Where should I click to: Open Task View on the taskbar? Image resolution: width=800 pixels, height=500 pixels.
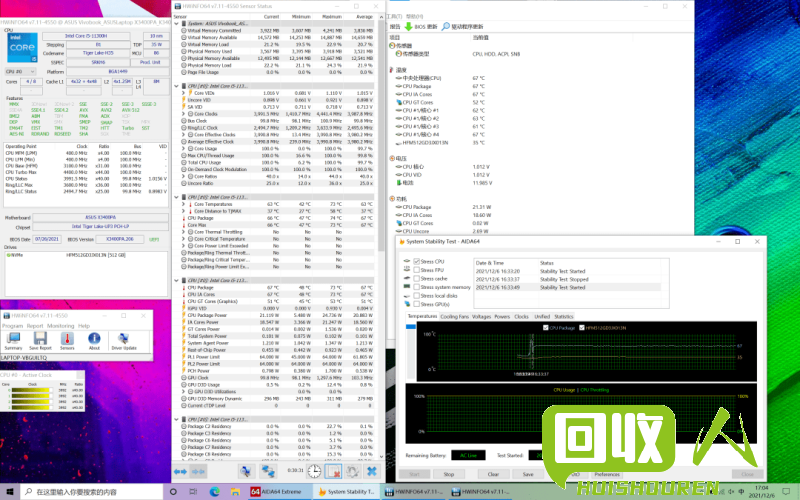point(193,492)
